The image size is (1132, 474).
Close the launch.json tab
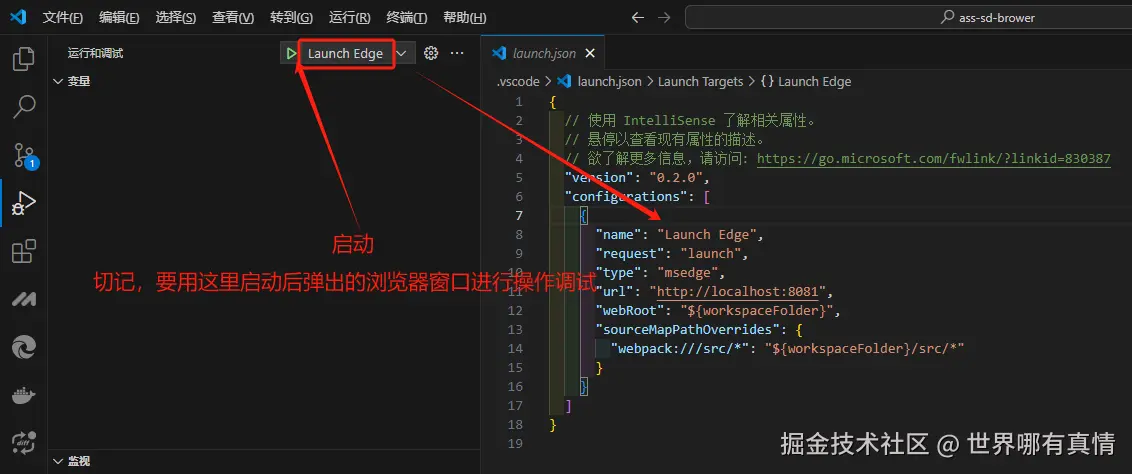(590, 53)
